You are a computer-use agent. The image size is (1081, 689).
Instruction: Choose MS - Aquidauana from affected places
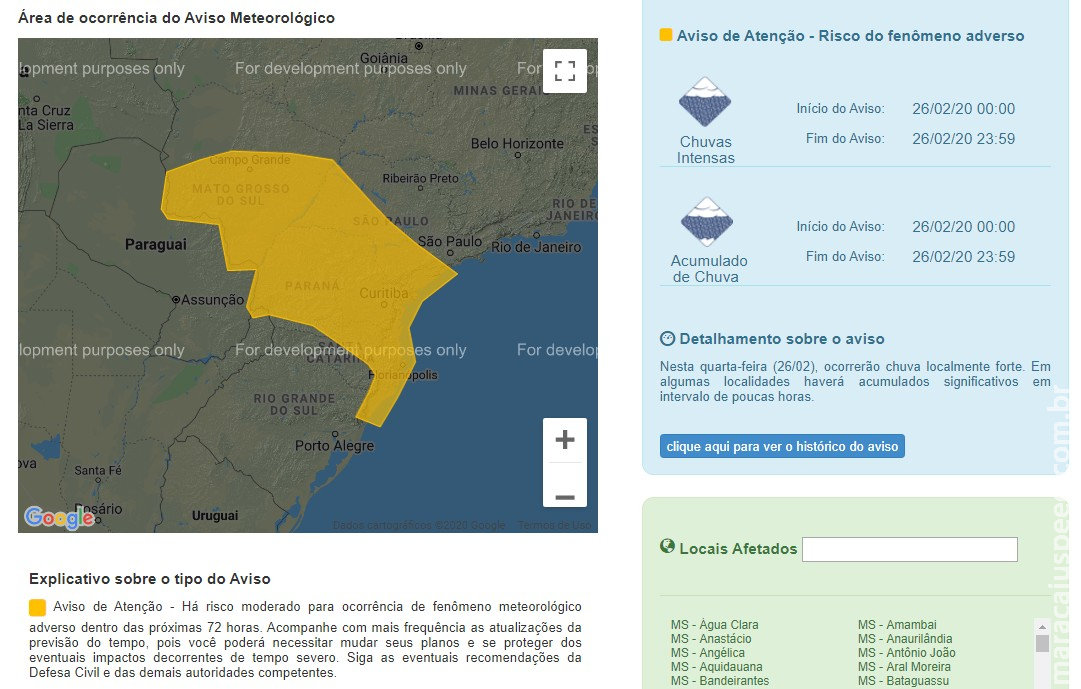716,667
